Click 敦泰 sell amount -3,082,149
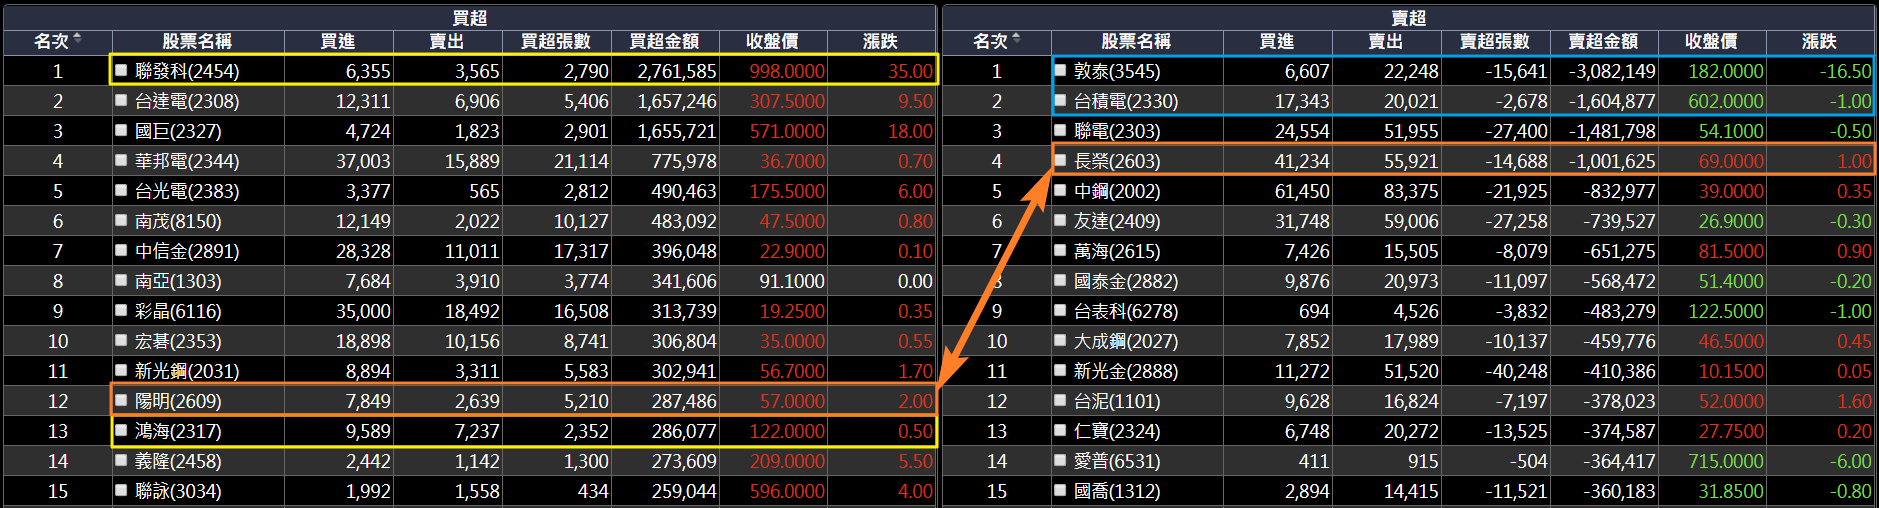 [1612, 71]
